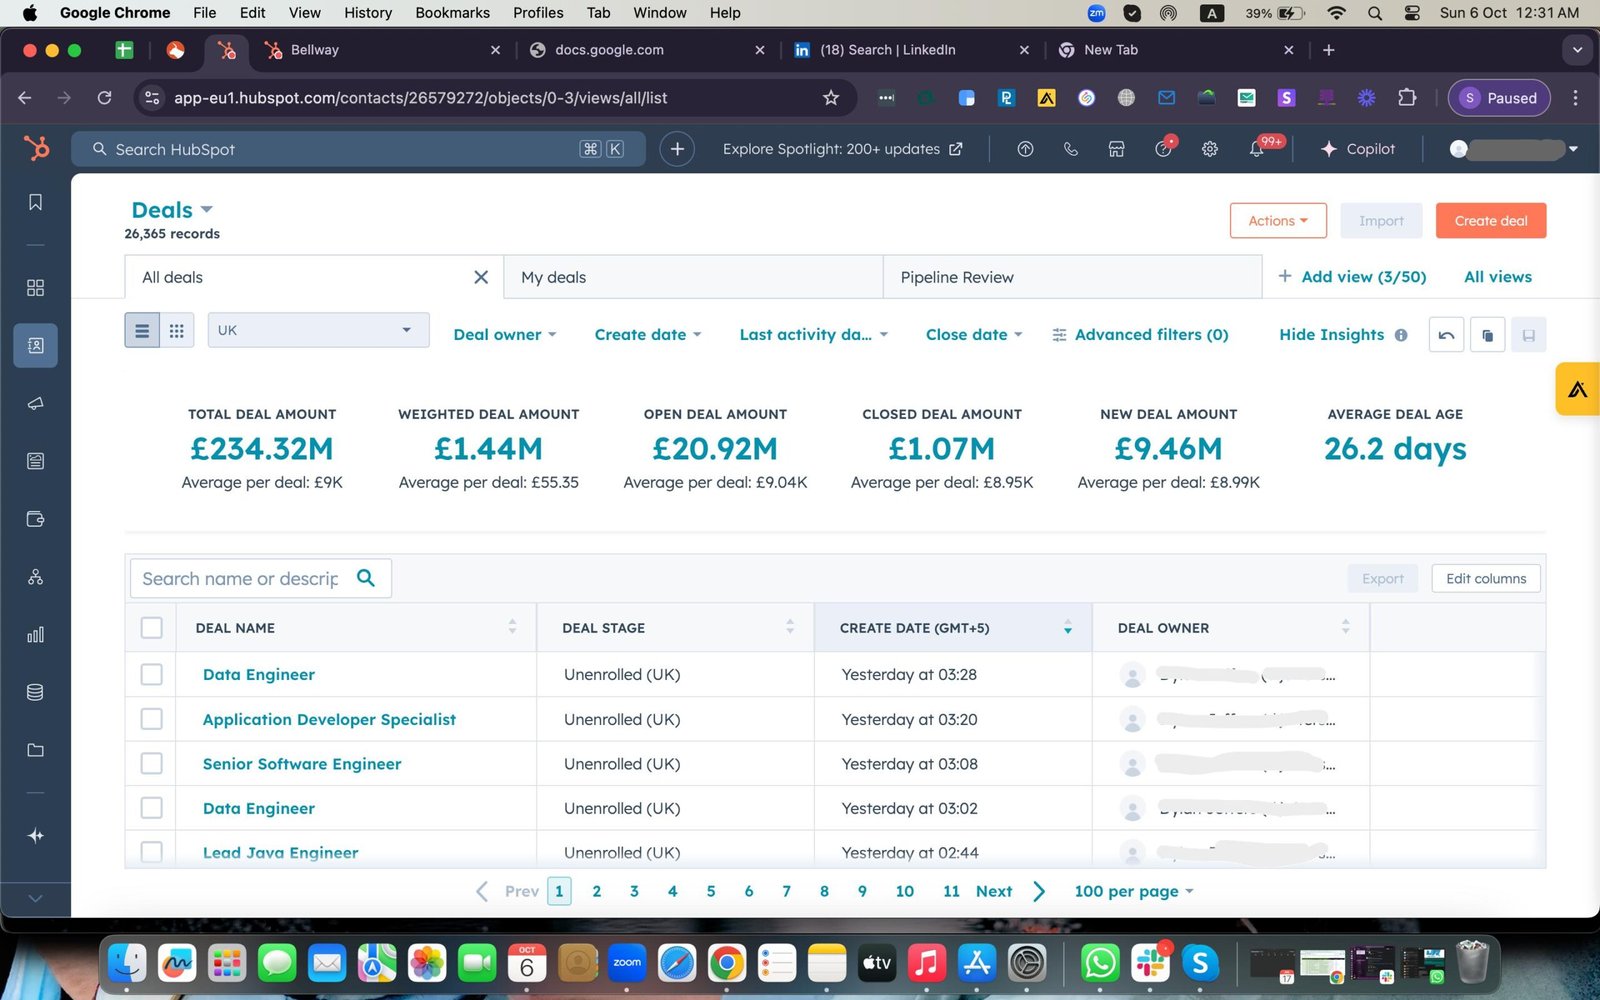Open Bookmarks in HubSpot sidebar
The height and width of the screenshot is (1000, 1600).
tap(35, 202)
